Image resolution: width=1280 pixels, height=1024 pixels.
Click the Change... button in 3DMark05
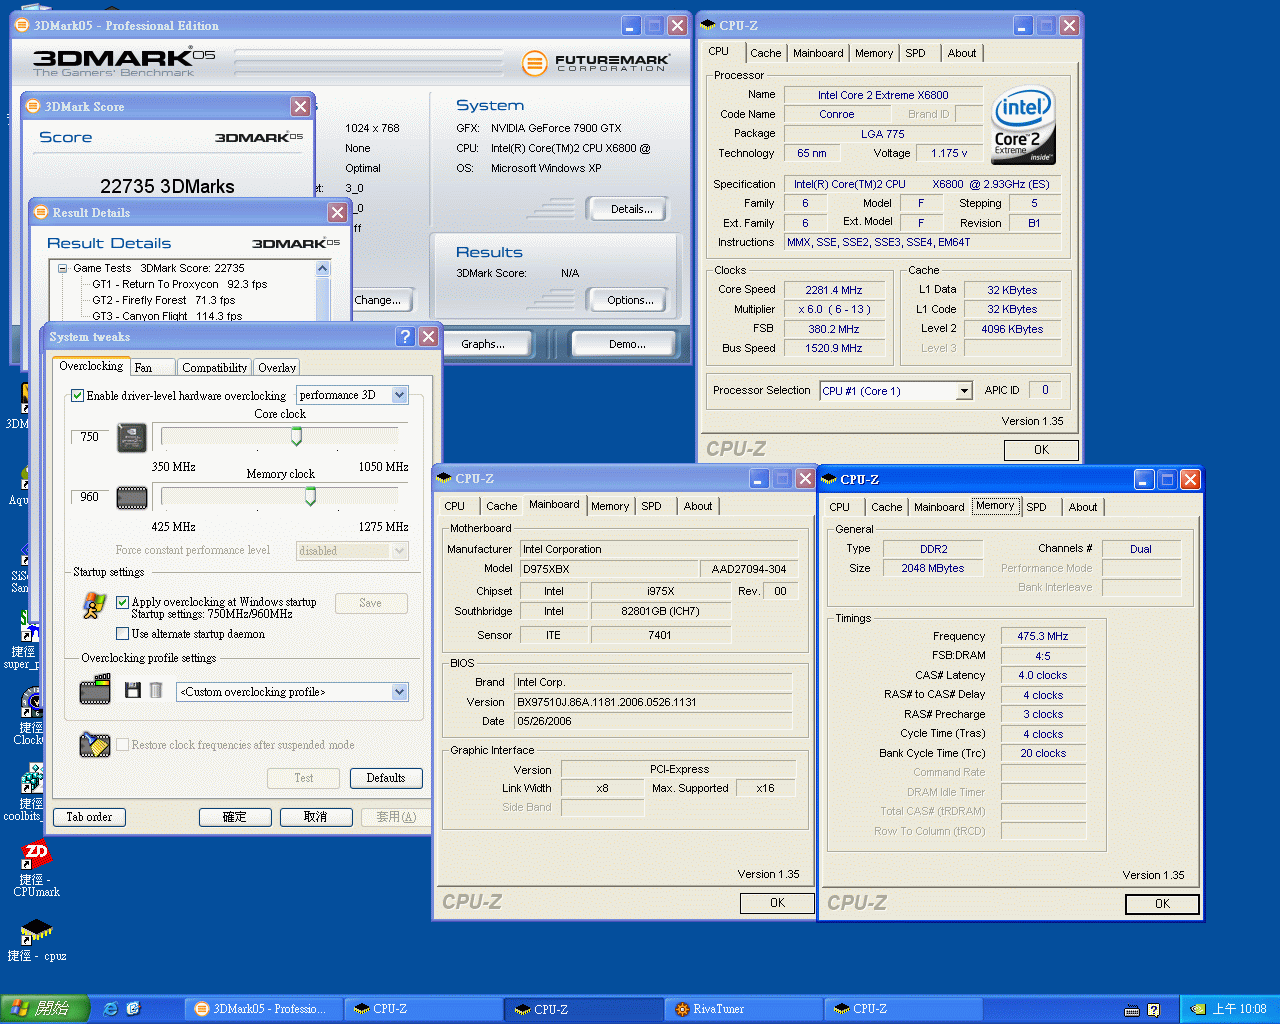click(x=378, y=300)
